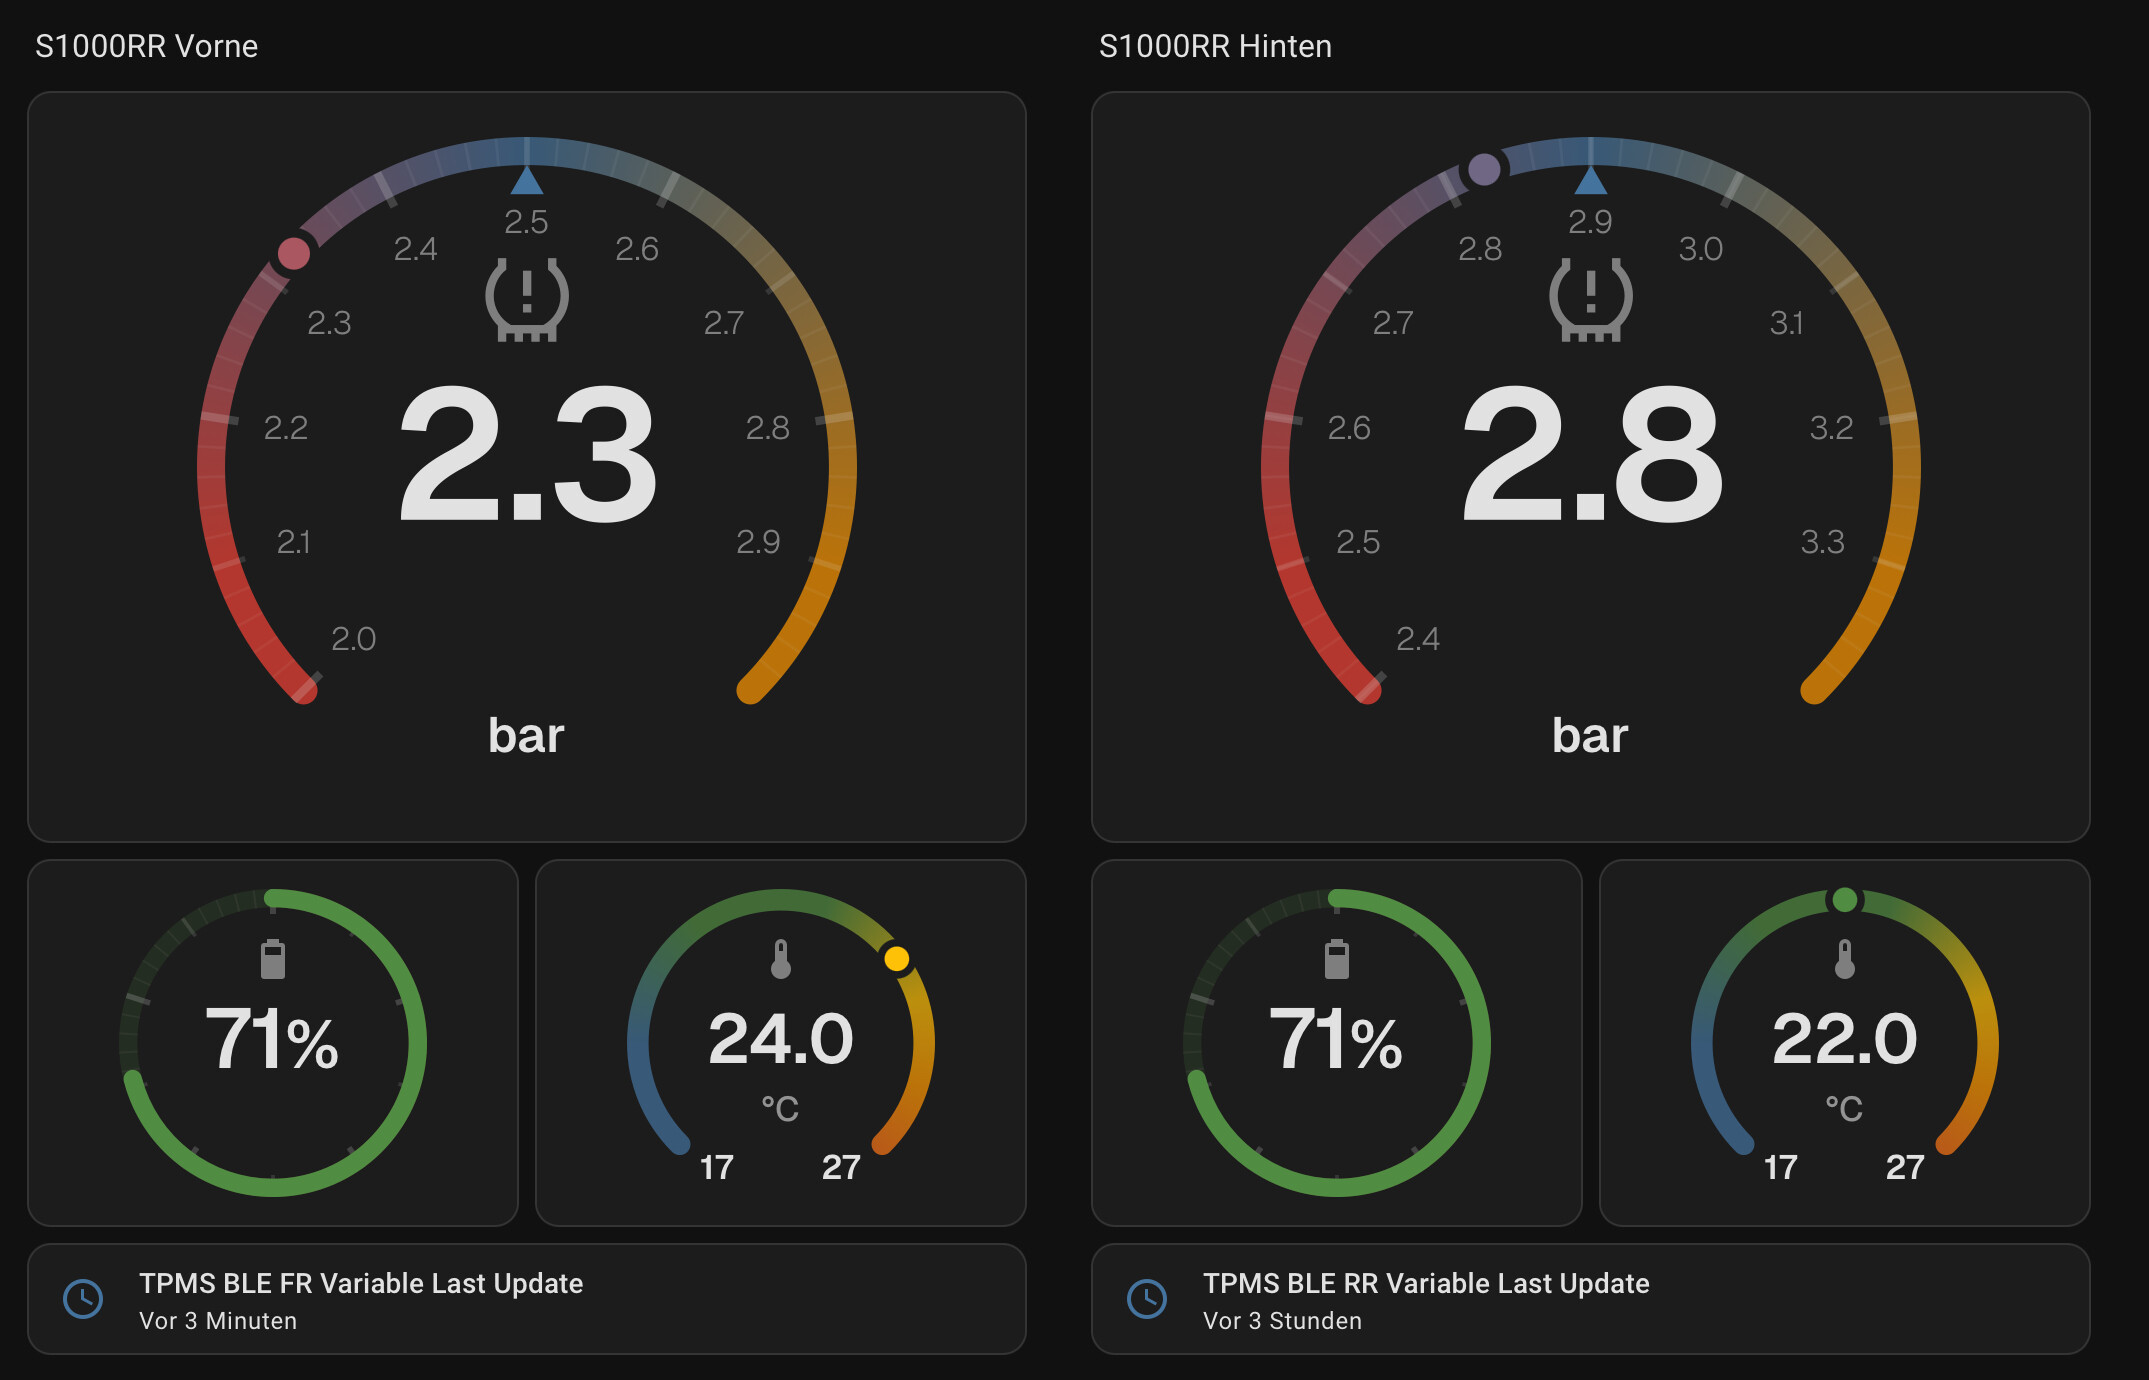The height and width of the screenshot is (1380, 2149).
Task: Click the blue setpoint triangle at 2.5
Action: [527, 182]
